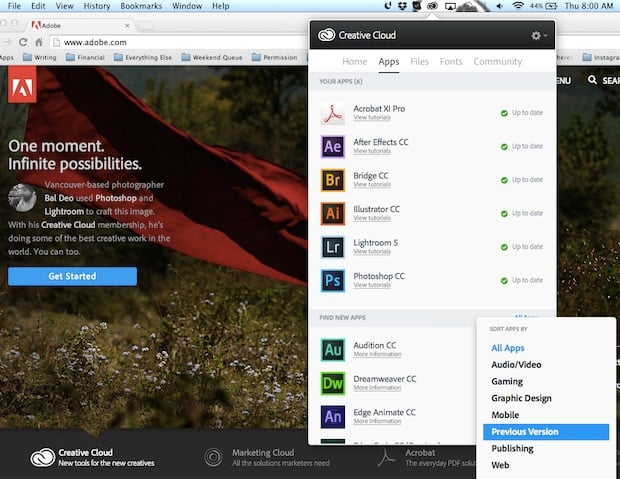
Task: Switch to the Files tab
Action: (x=420, y=62)
